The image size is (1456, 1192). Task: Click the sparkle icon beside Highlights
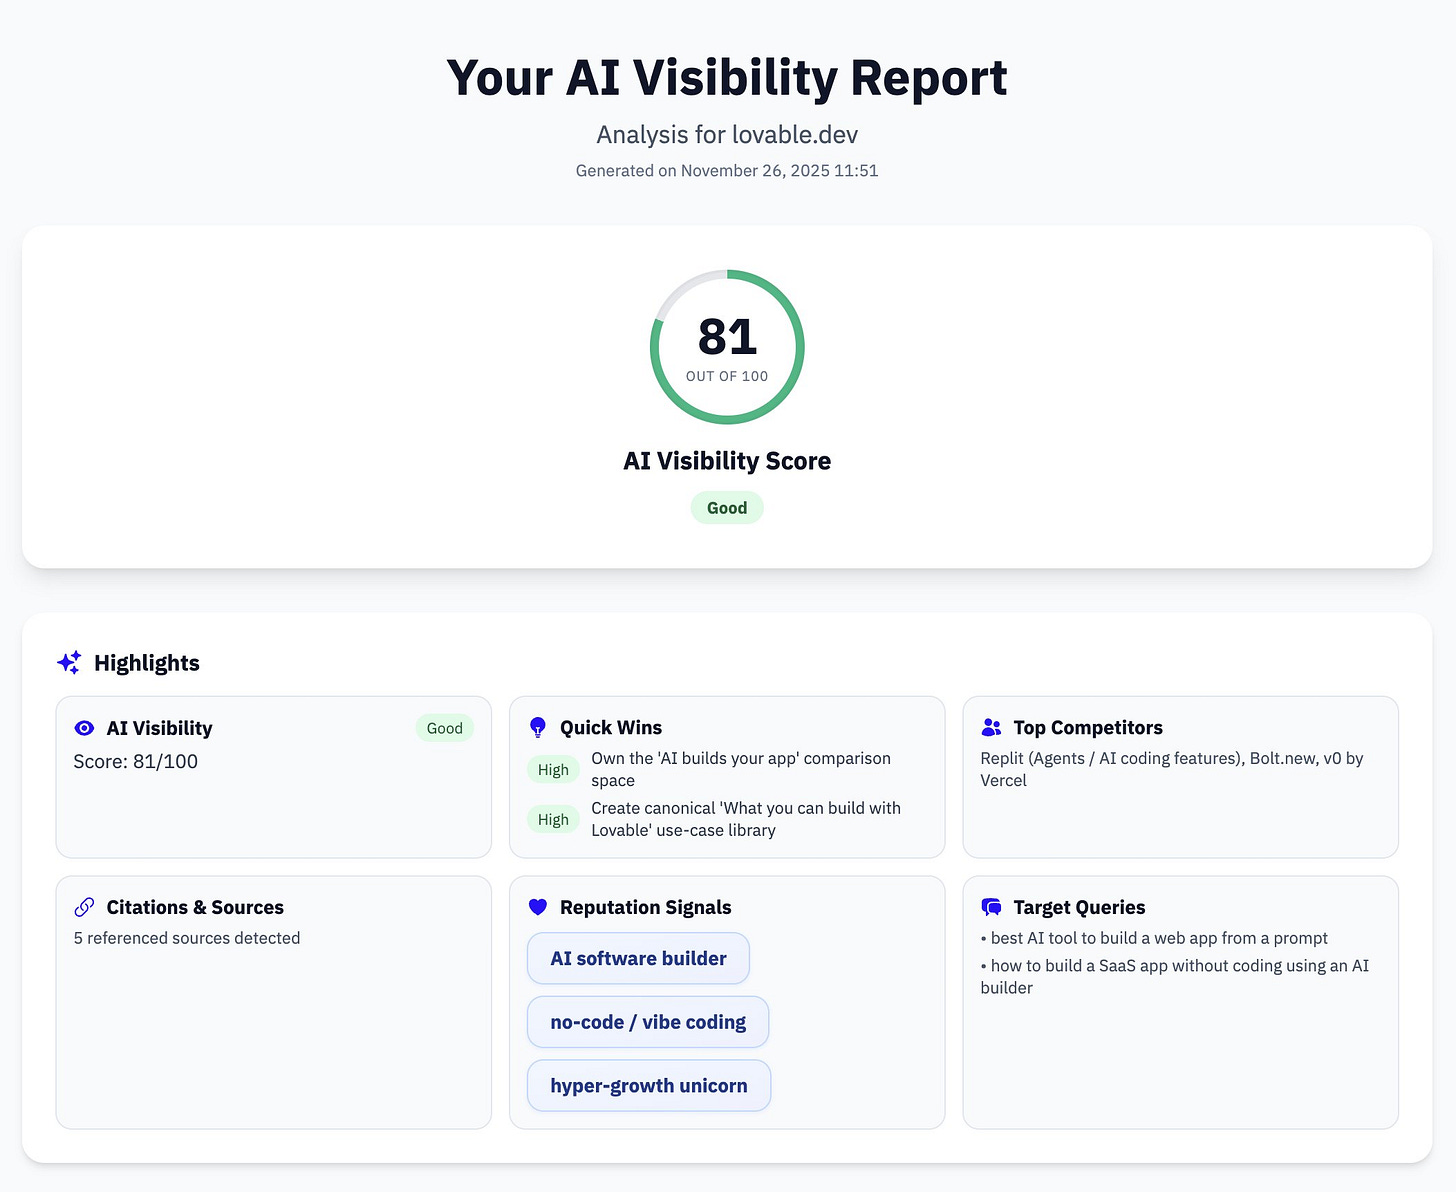(x=69, y=662)
